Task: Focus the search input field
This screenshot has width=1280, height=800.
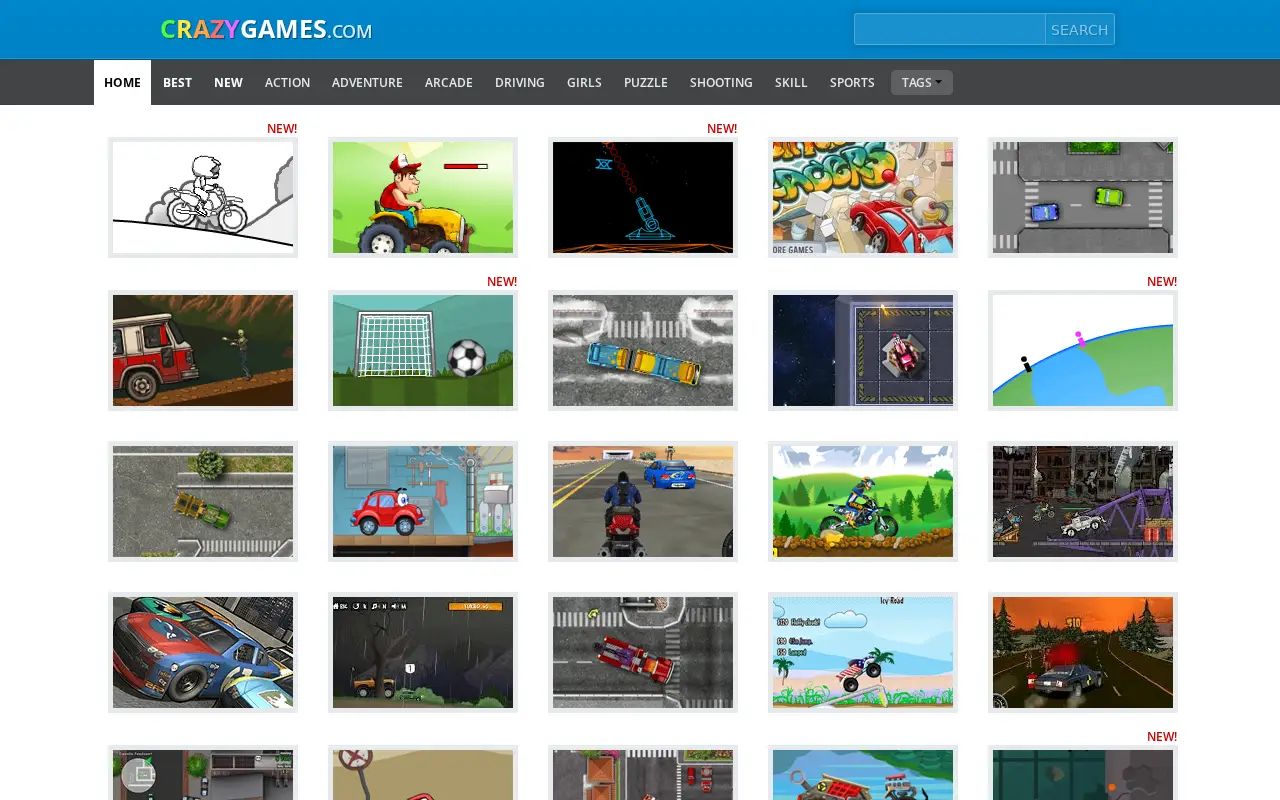Action: pyautogui.click(x=950, y=29)
